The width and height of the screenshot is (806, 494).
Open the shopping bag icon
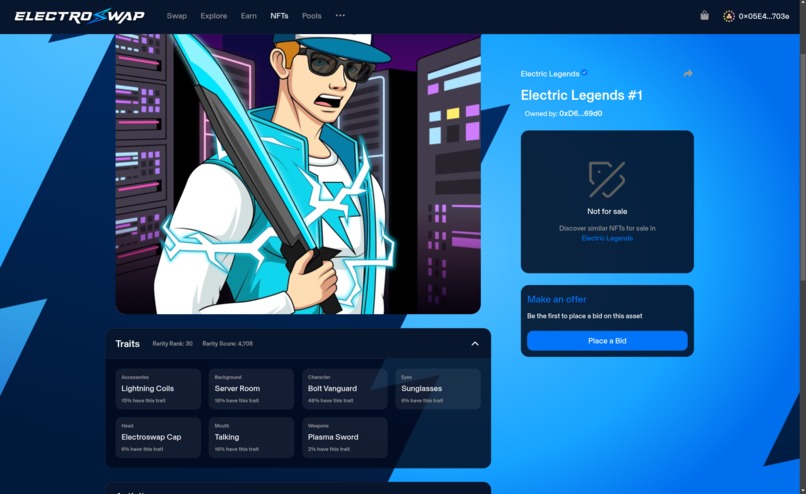[704, 15]
